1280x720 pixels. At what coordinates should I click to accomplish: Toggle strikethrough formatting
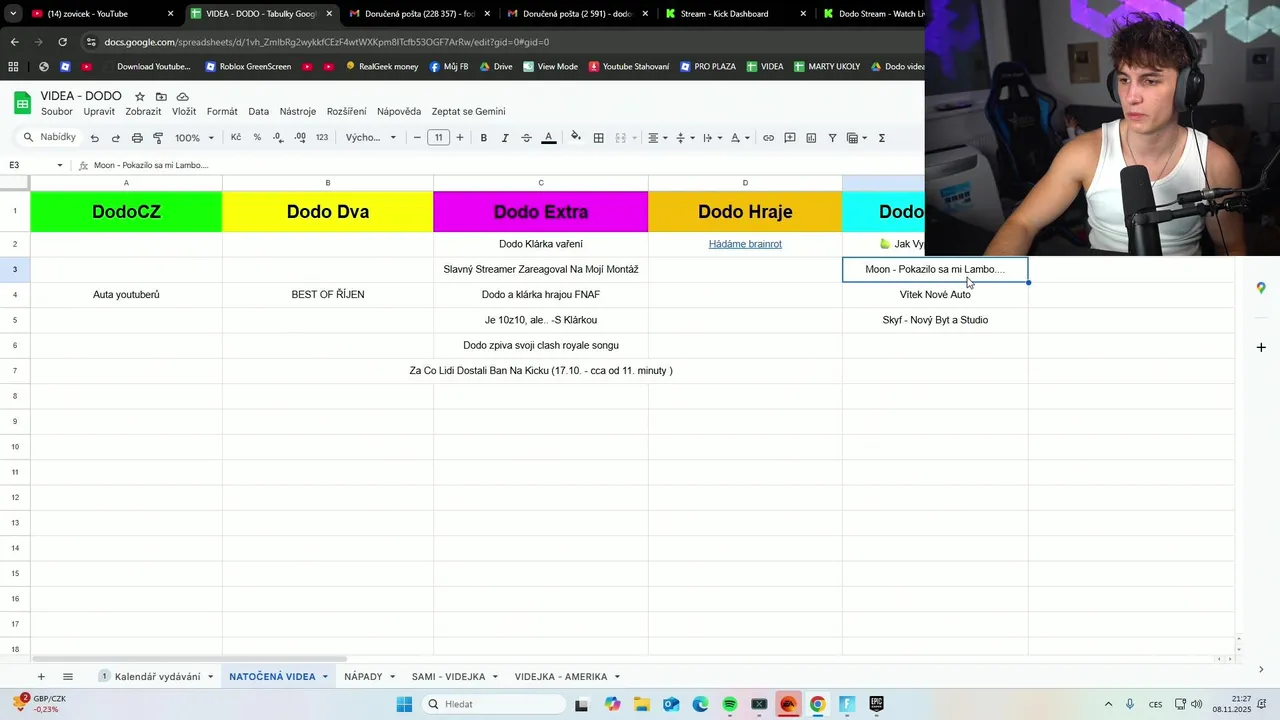(526, 138)
